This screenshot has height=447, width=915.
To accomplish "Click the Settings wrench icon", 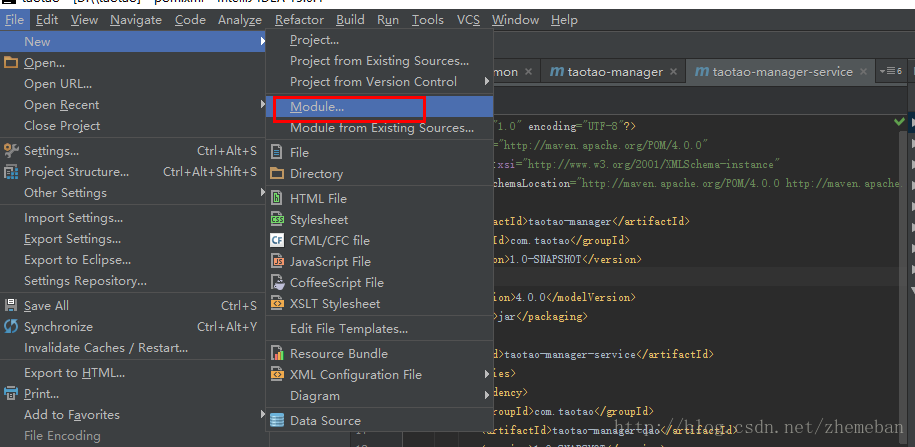I will click(x=11, y=151).
